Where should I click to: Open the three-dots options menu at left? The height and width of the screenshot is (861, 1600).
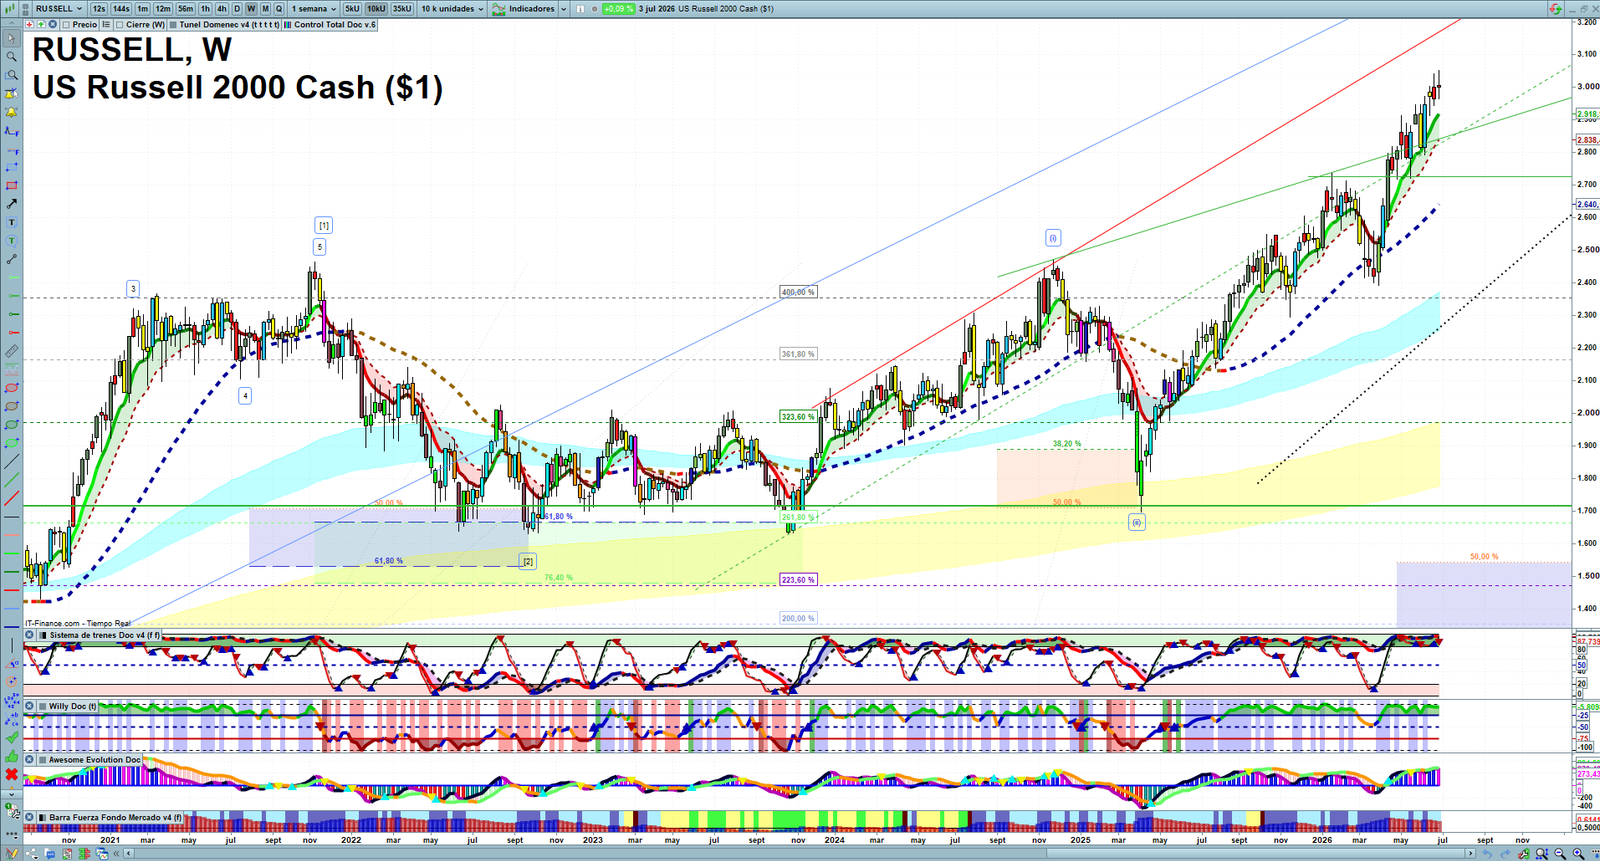12,836
